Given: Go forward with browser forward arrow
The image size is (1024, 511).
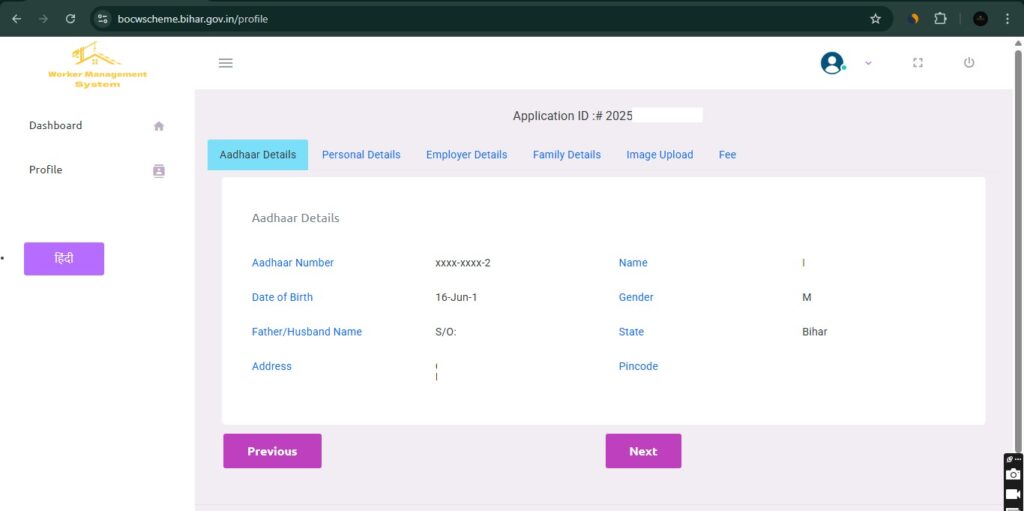Looking at the screenshot, I should pyautogui.click(x=44, y=19).
